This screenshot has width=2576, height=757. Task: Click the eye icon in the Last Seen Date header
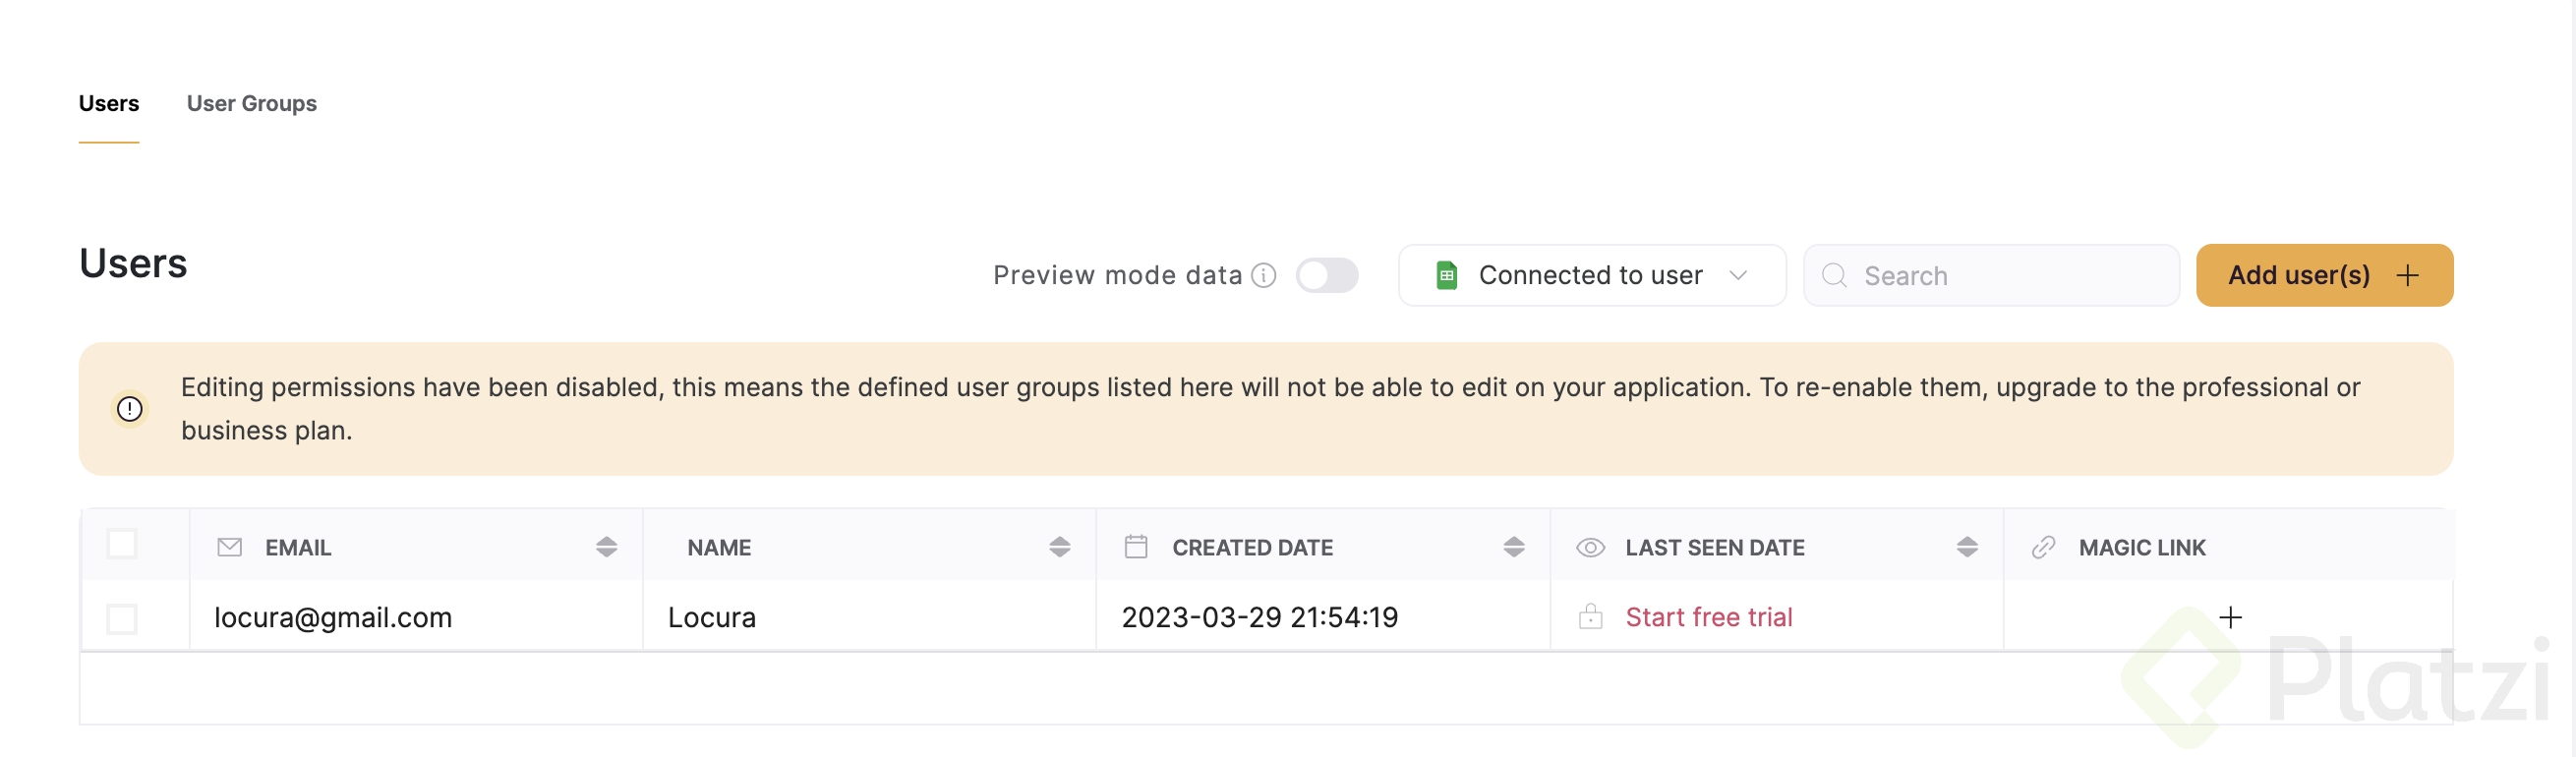click(1590, 547)
